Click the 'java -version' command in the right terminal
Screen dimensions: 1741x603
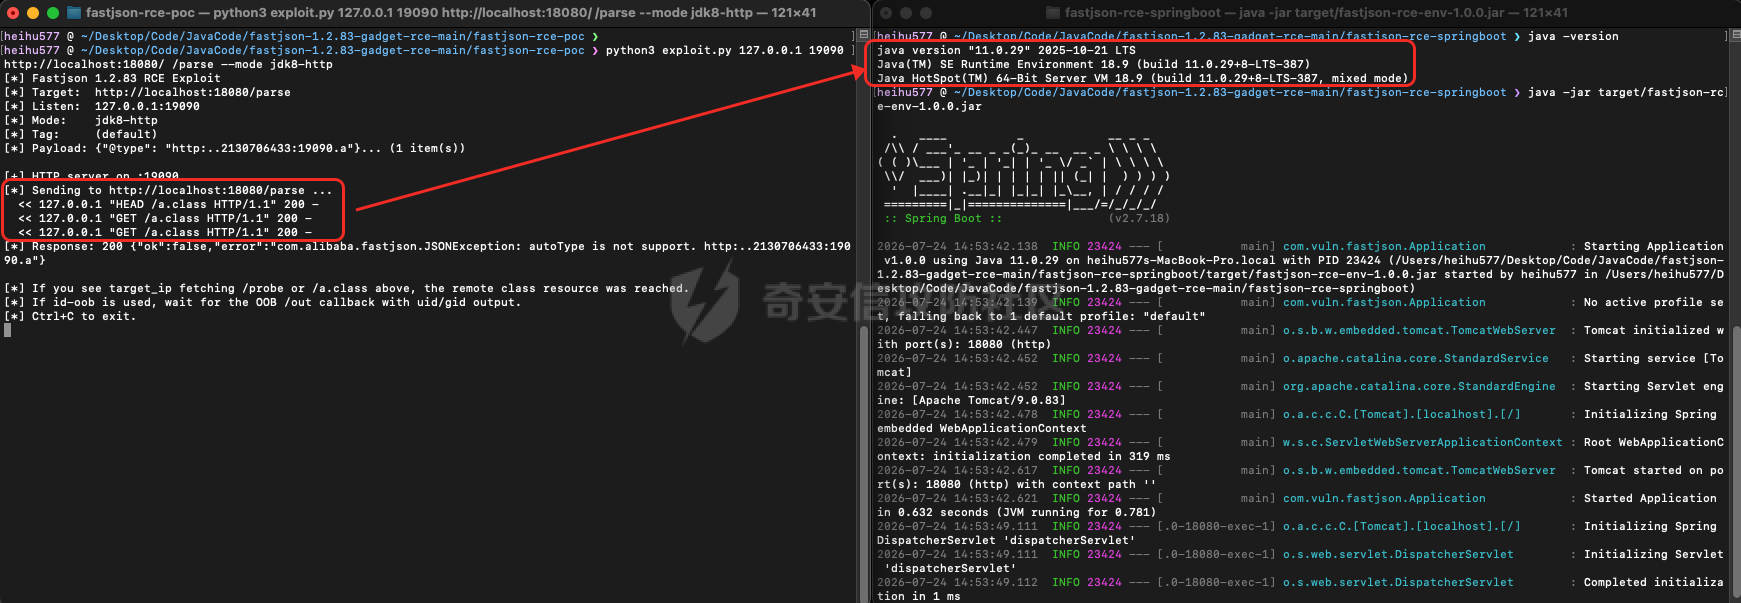1573,36
